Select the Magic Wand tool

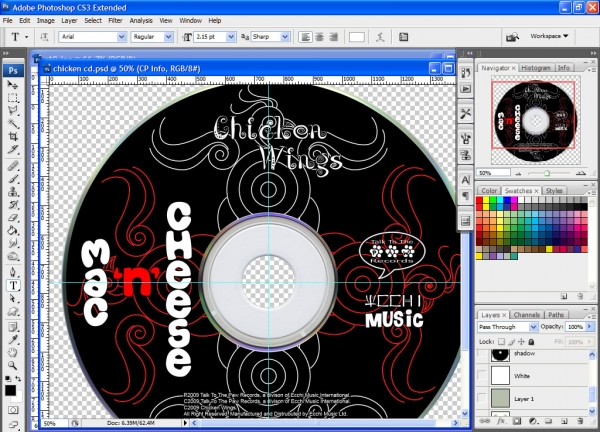click(x=13, y=123)
